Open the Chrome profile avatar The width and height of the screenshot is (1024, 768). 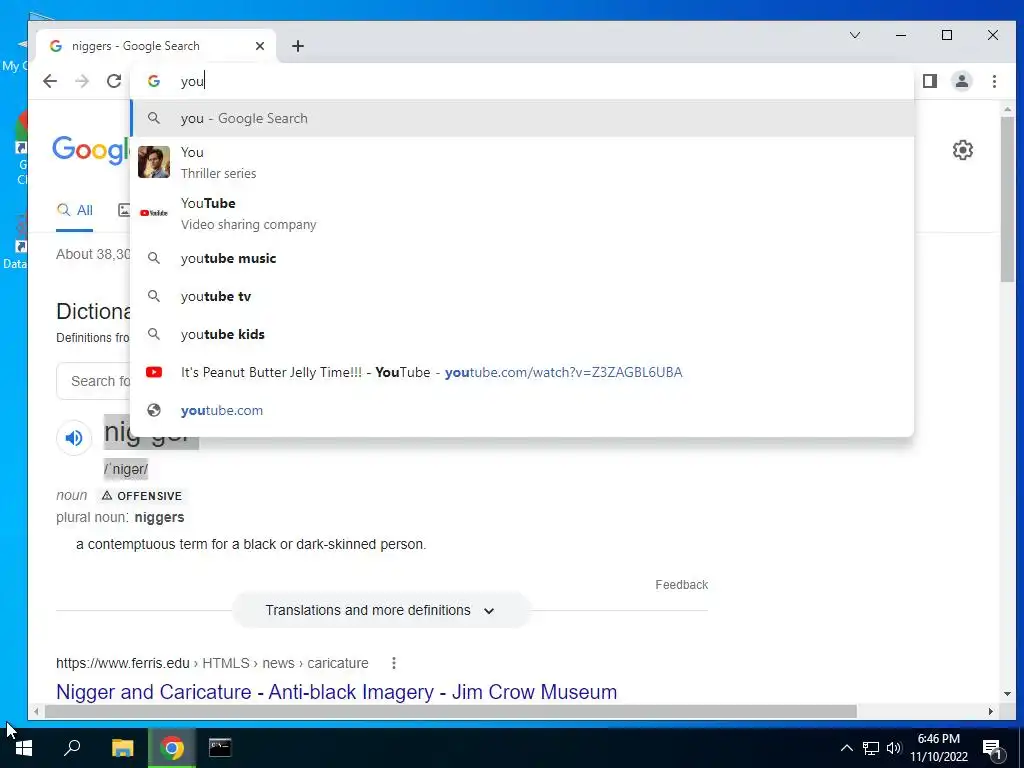pyautogui.click(x=962, y=81)
